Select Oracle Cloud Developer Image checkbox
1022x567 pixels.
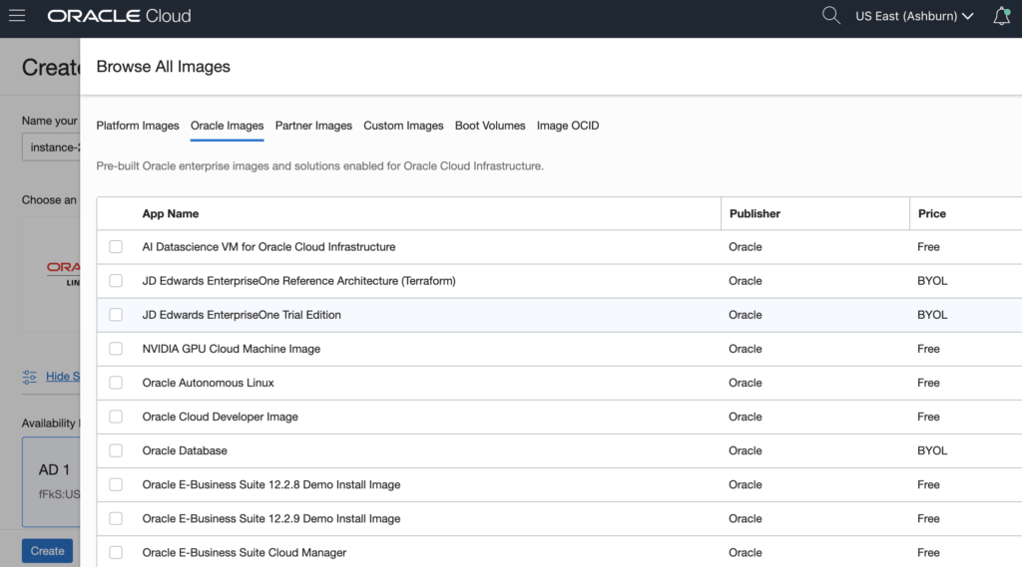pyautogui.click(x=116, y=417)
